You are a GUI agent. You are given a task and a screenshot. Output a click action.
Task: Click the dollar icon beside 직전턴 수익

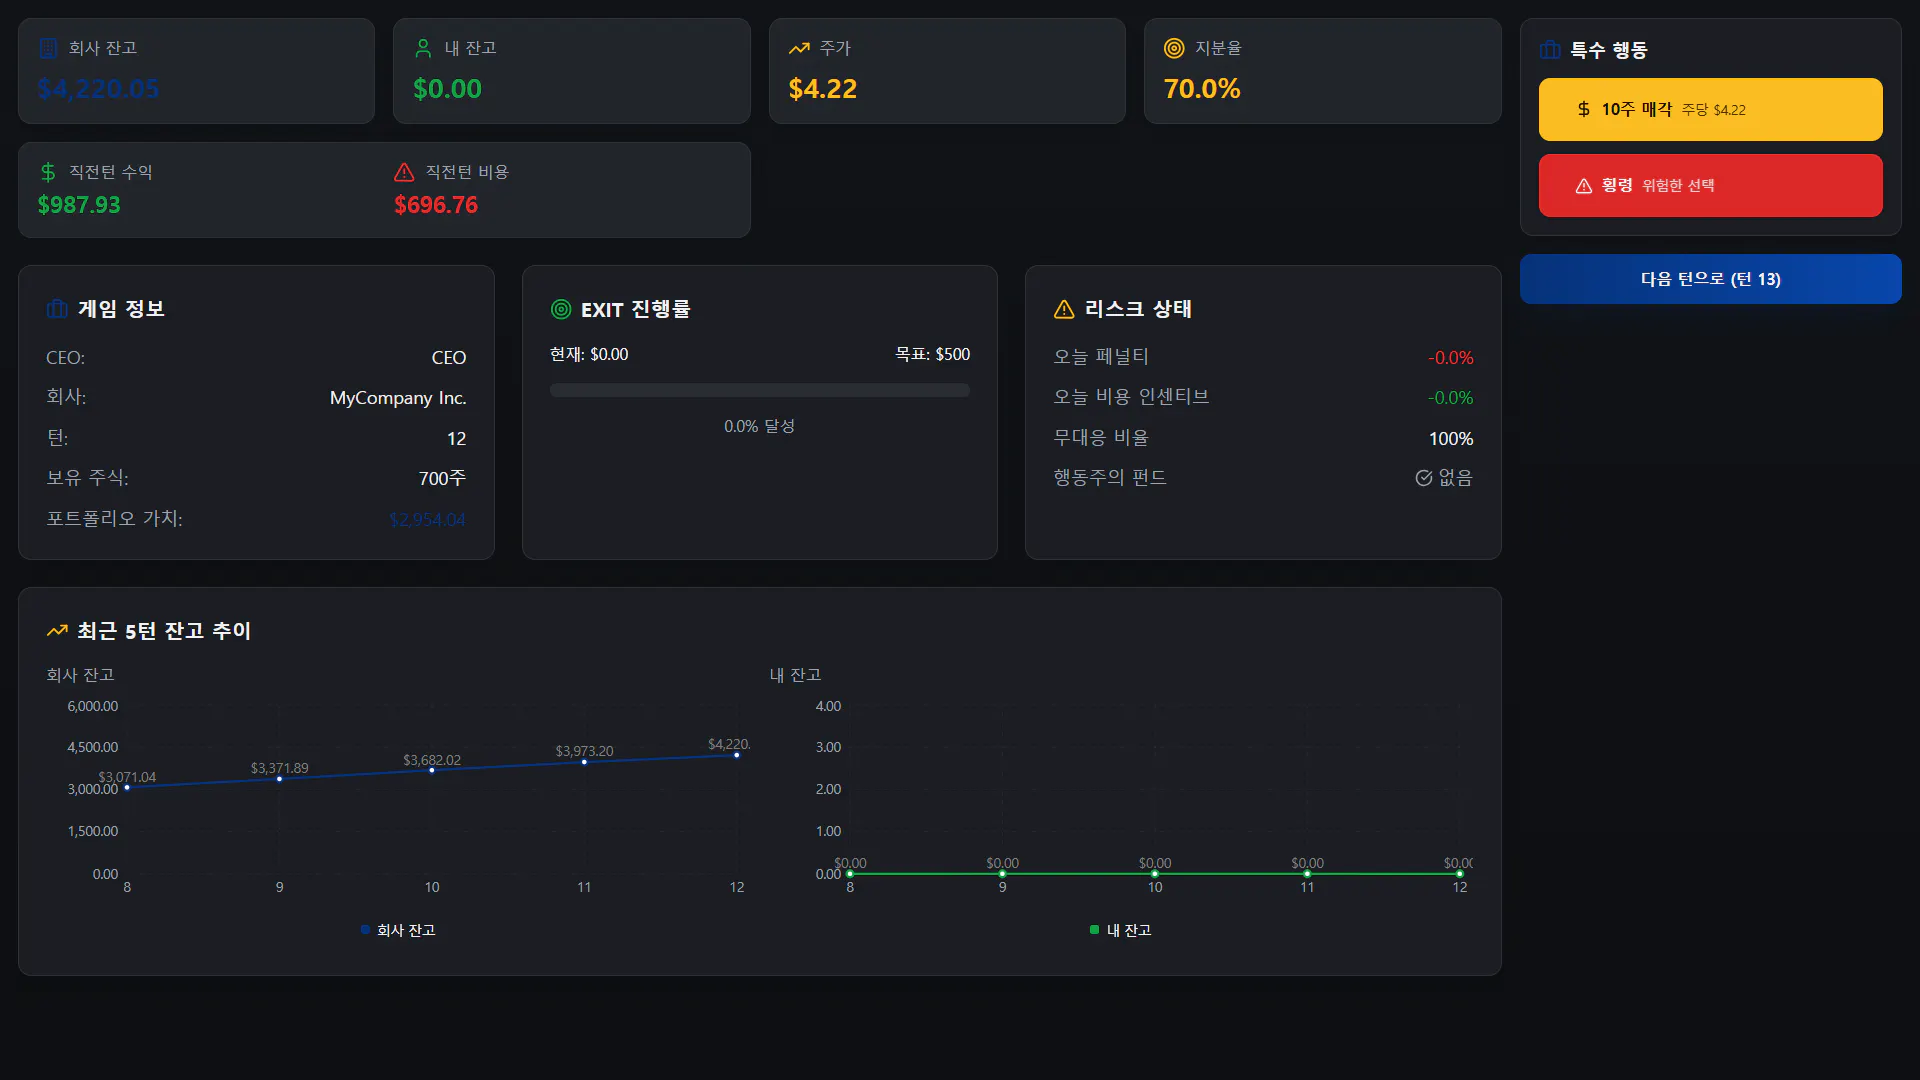48,172
